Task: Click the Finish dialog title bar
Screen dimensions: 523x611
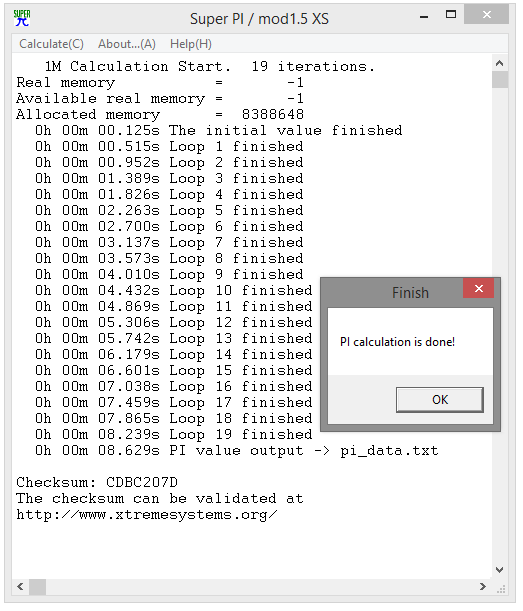Action: click(x=394, y=292)
